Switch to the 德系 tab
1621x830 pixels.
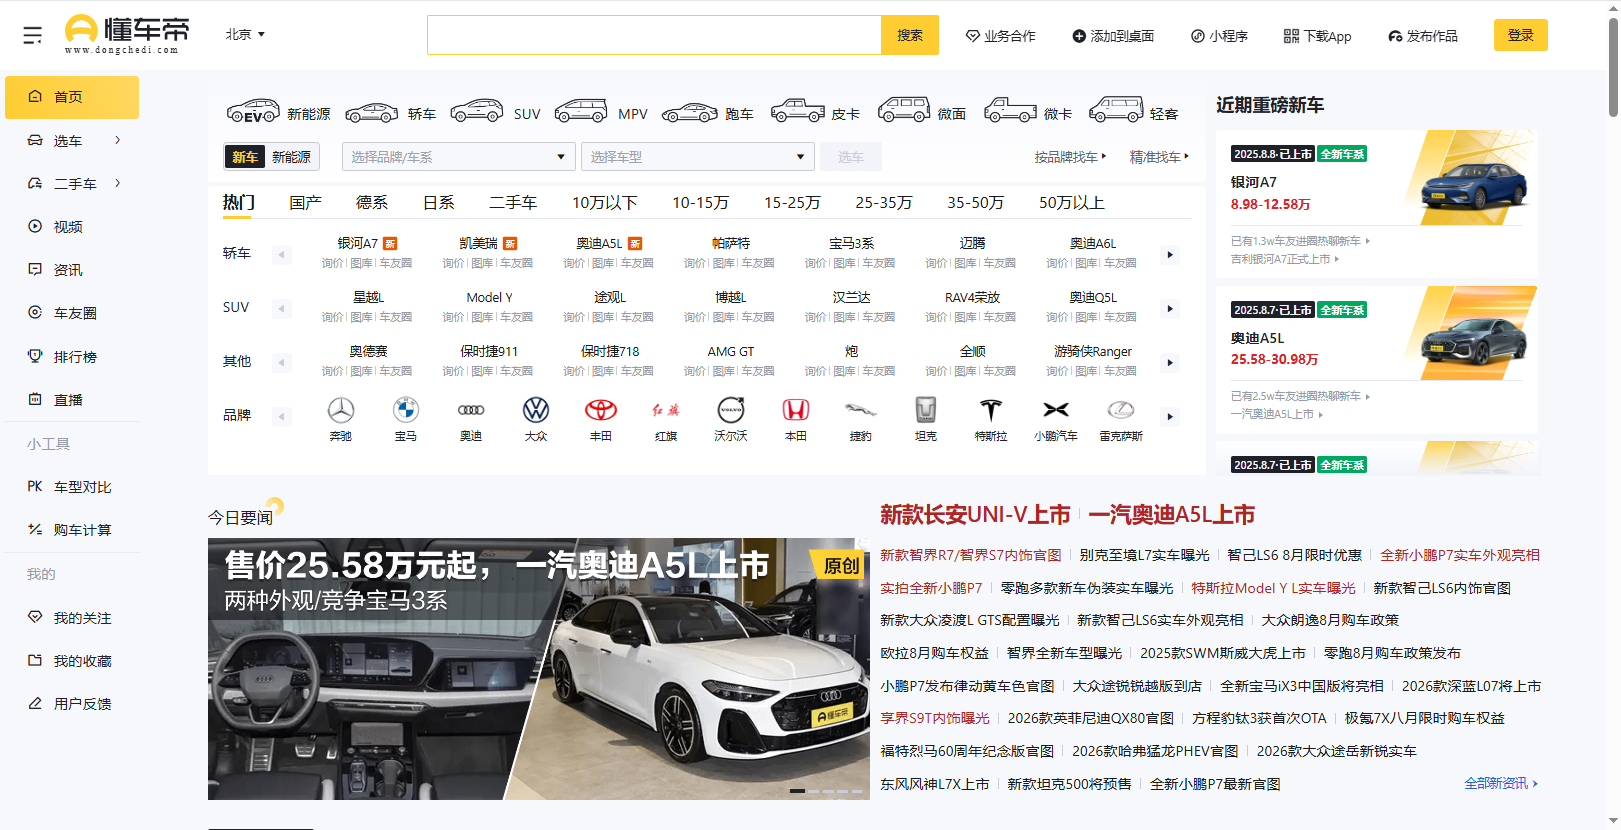point(372,203)
